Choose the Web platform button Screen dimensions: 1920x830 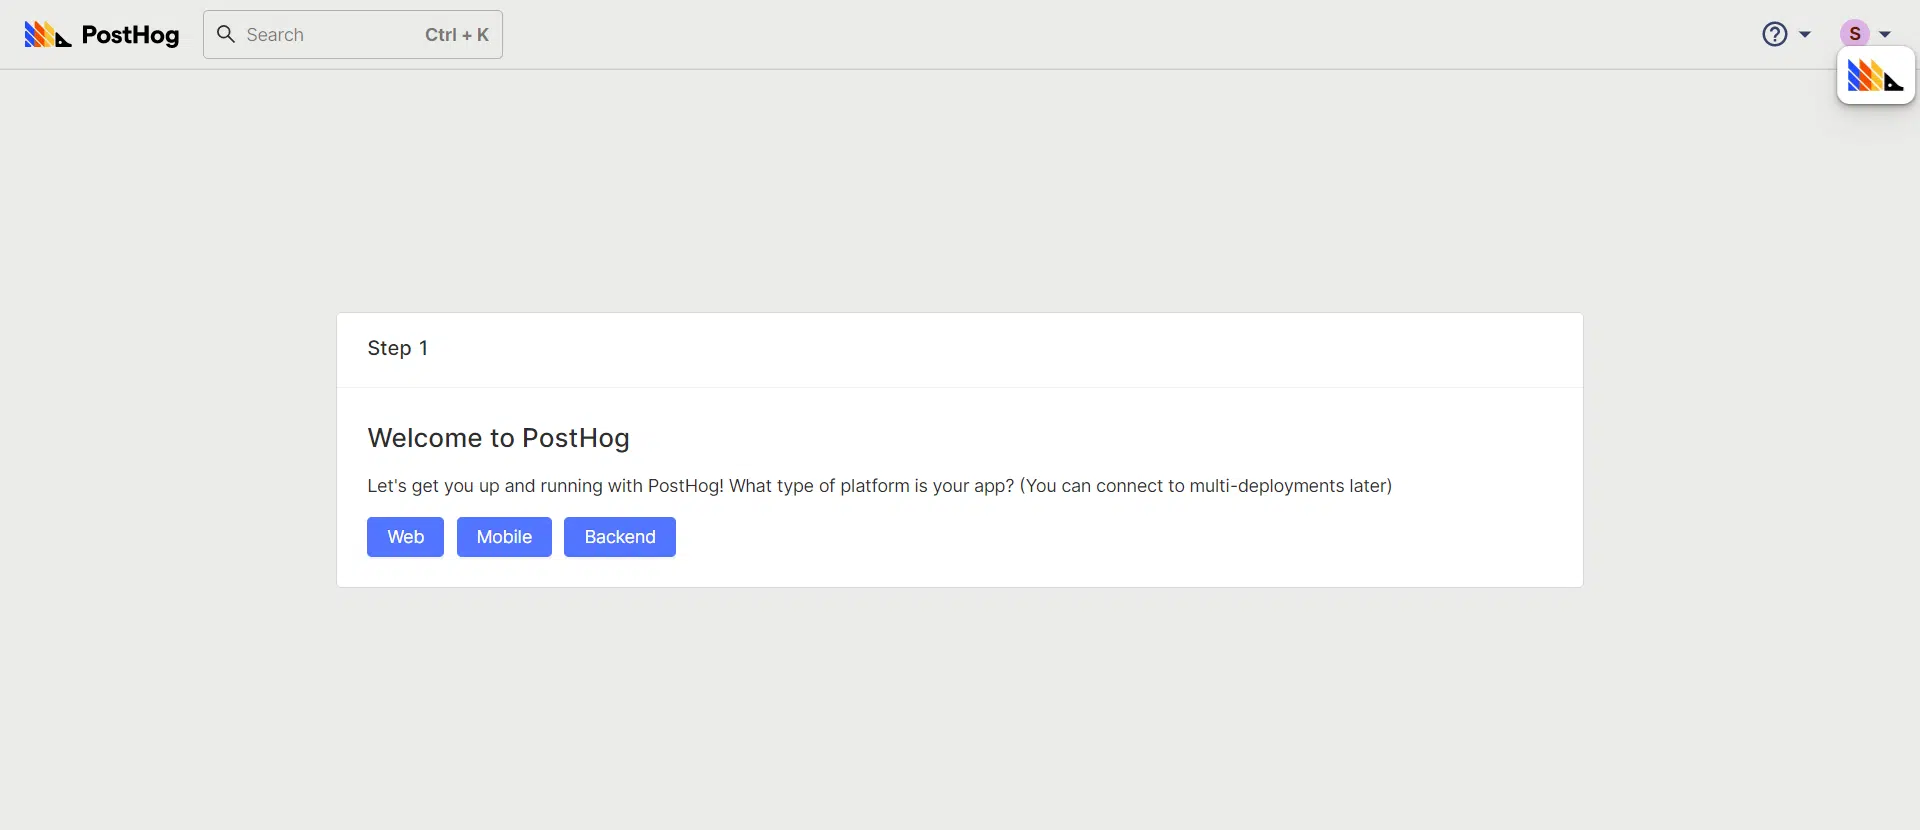(405, 537)
